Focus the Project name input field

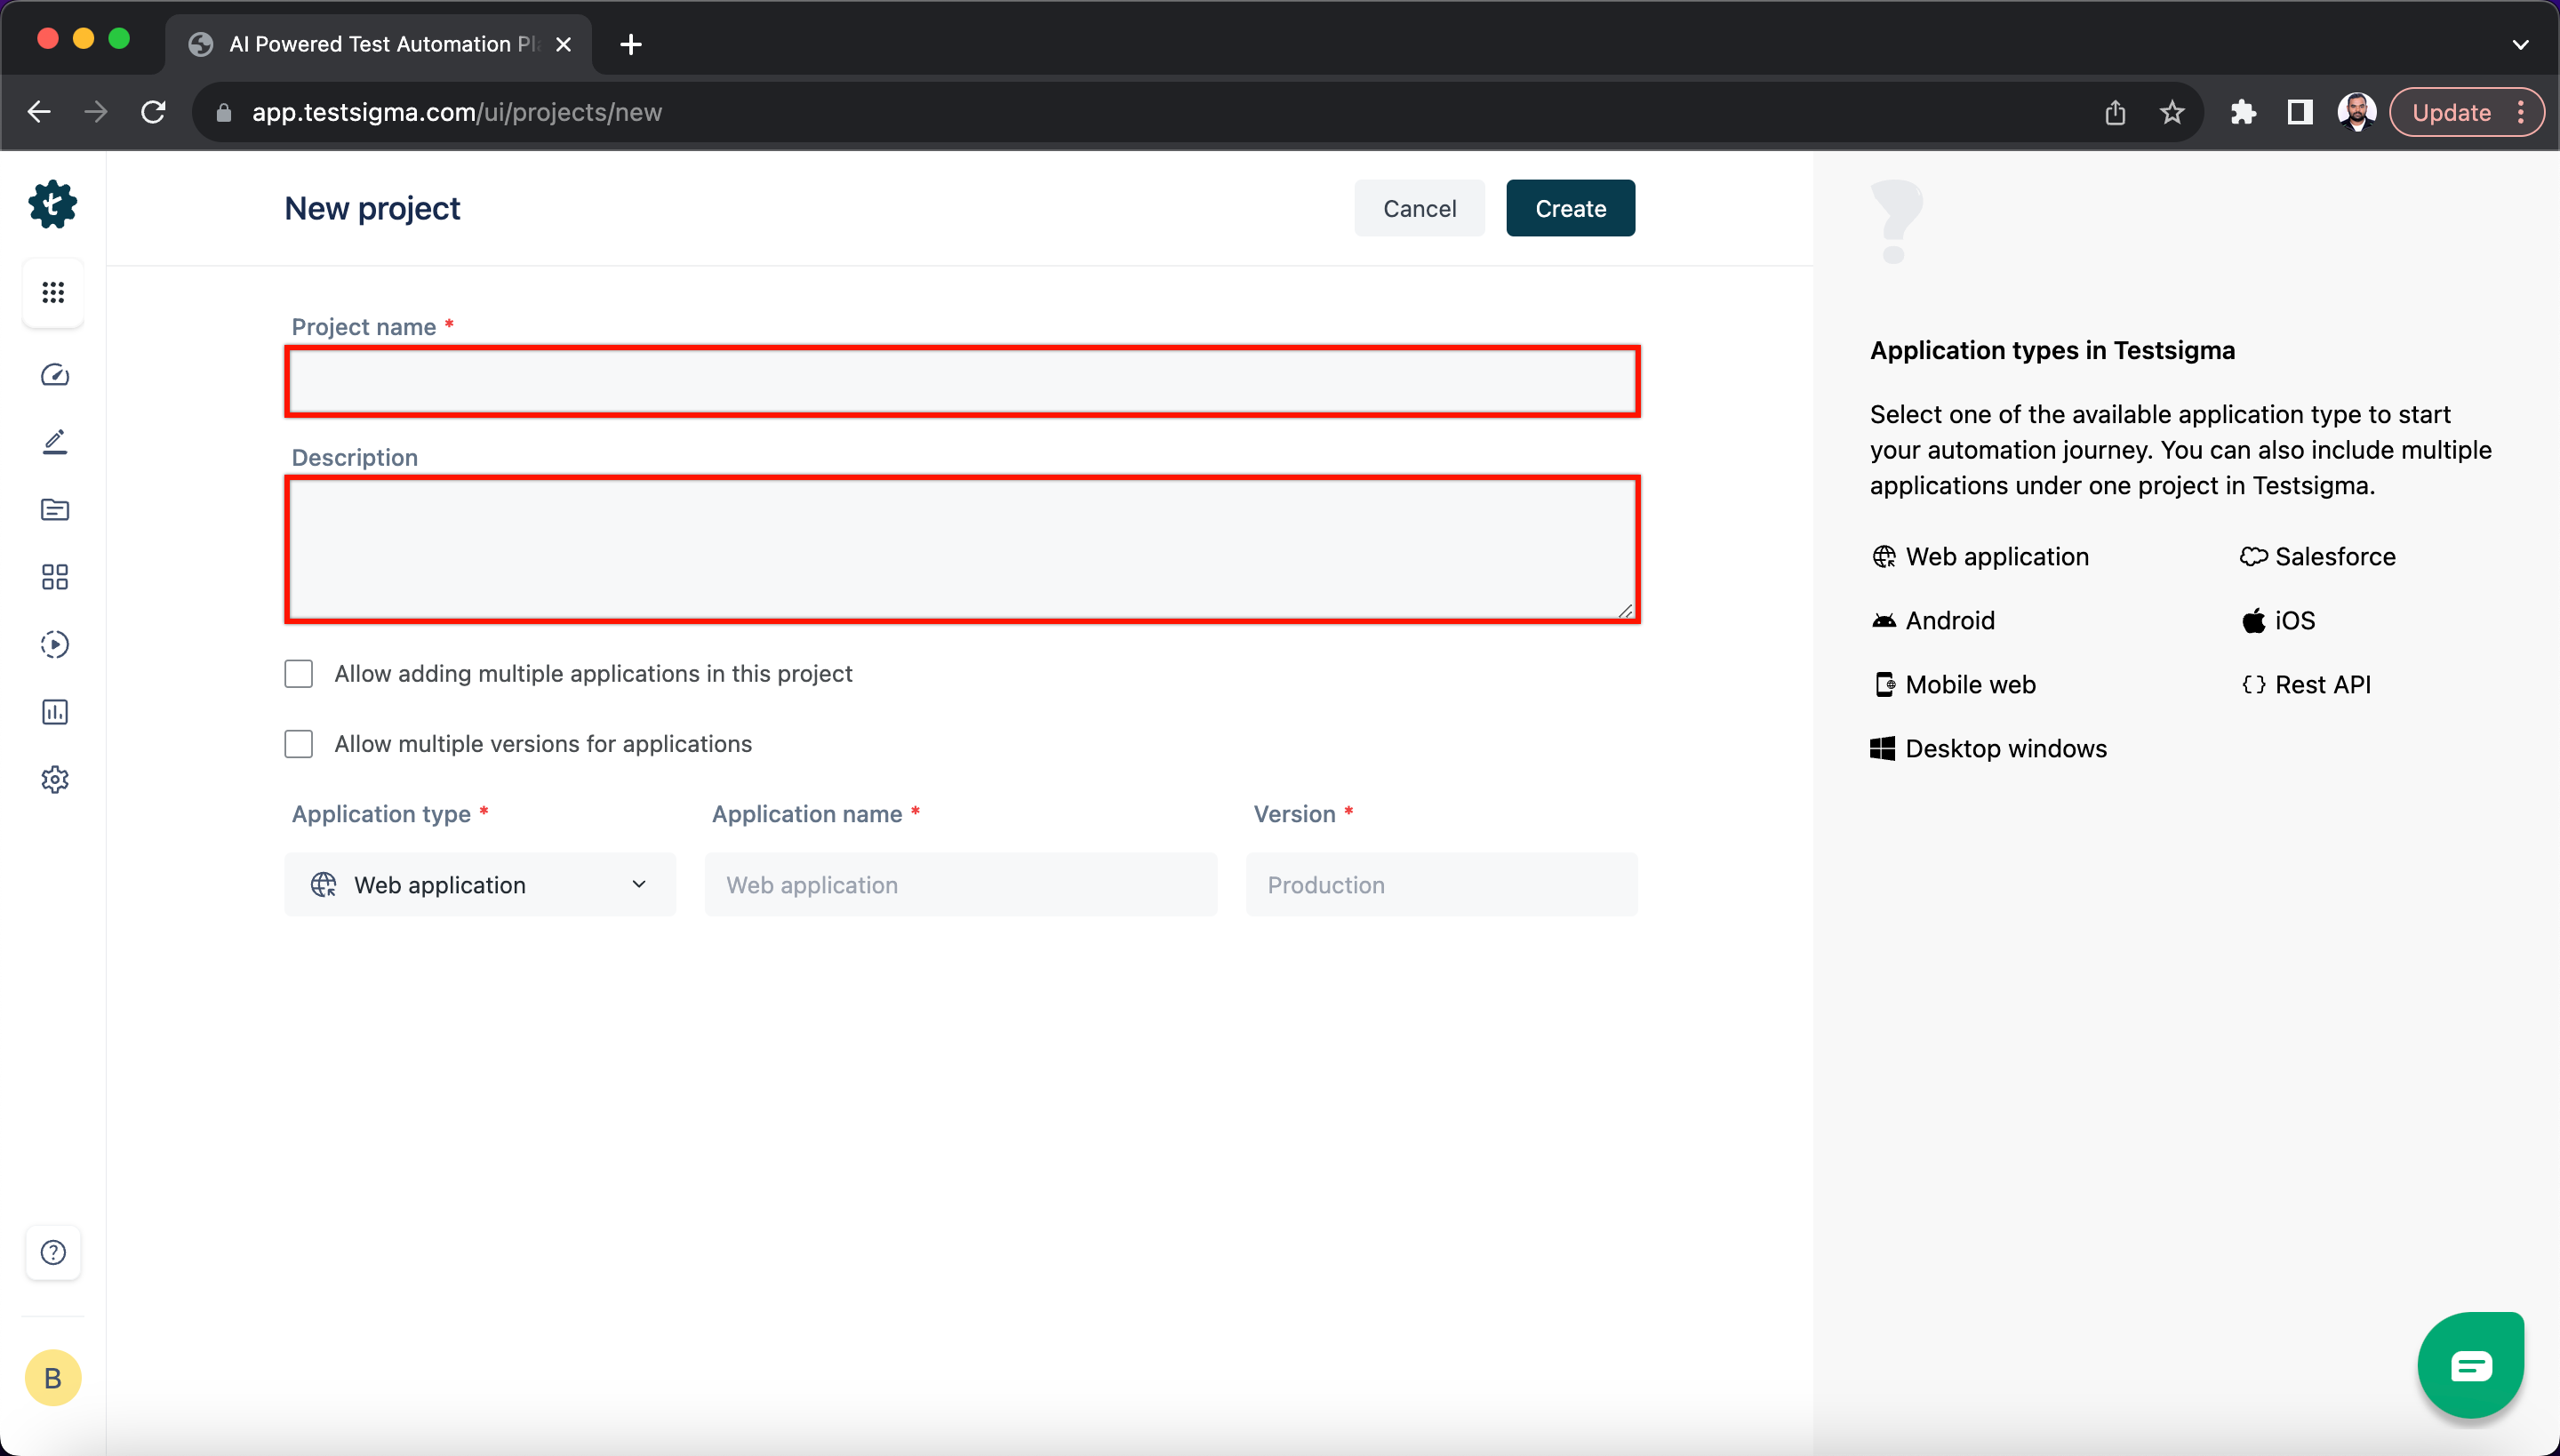coord(962,381)
